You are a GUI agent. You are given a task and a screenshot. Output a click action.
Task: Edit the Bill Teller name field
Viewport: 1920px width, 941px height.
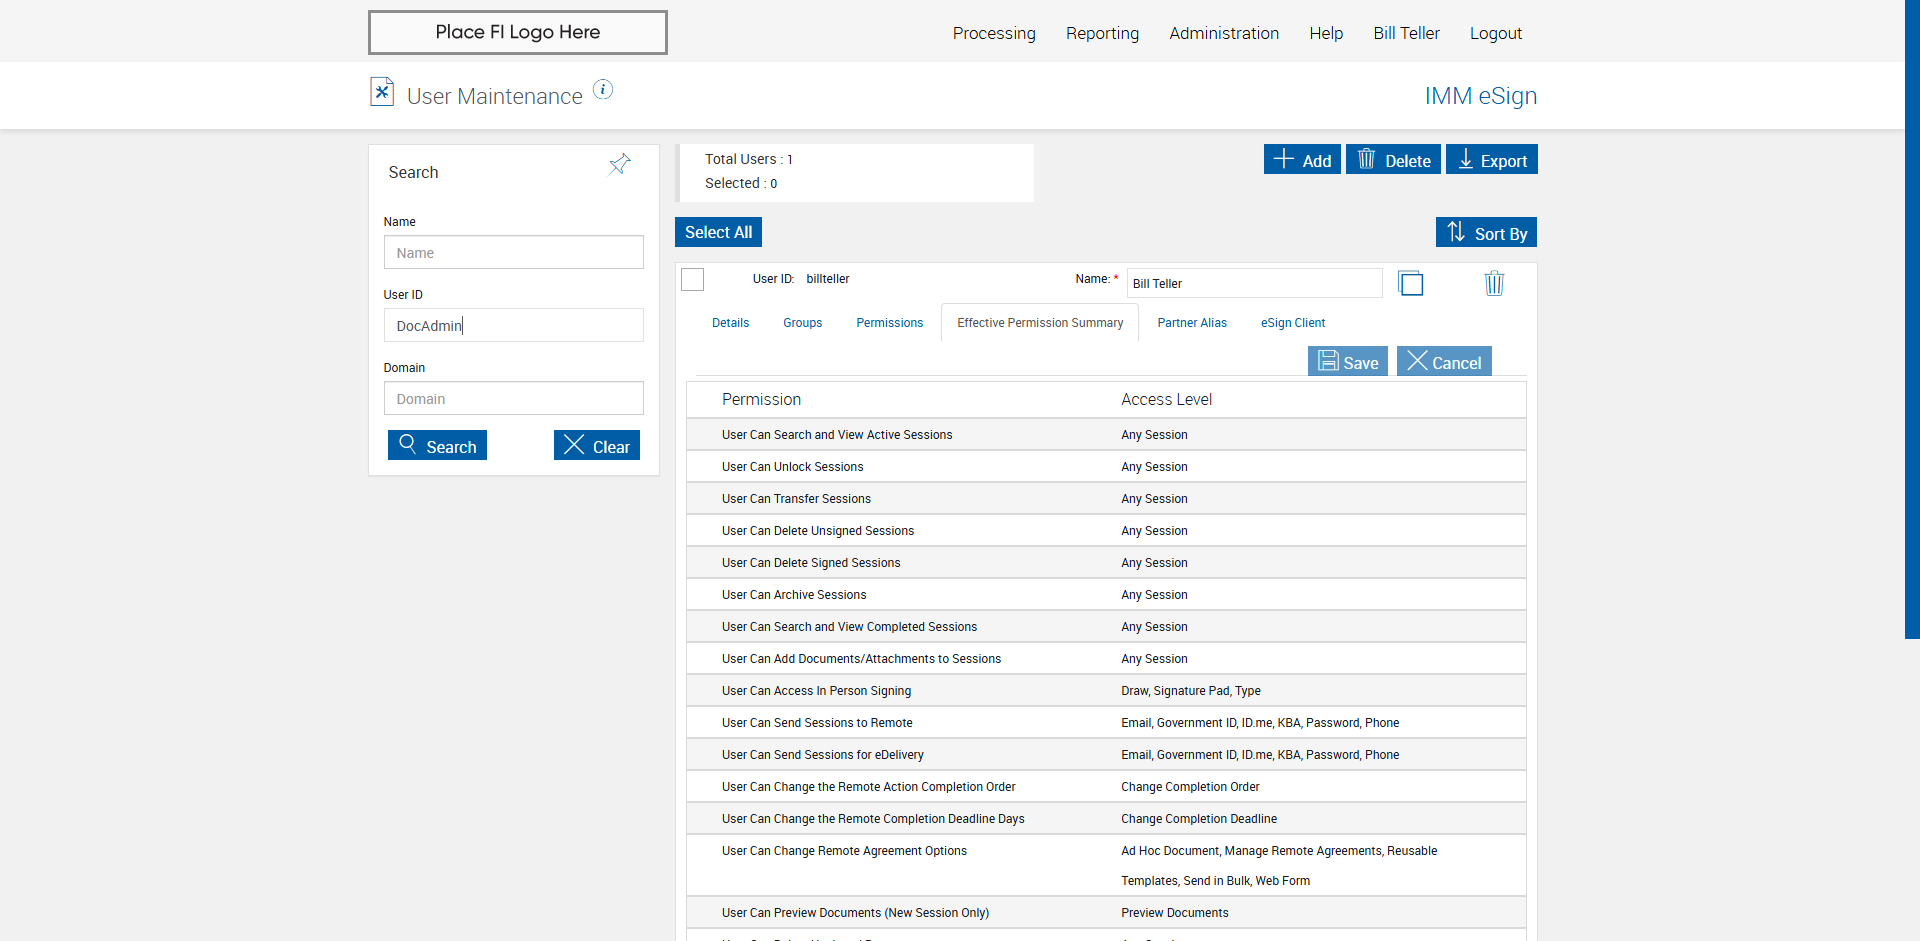click(1255, 283)
